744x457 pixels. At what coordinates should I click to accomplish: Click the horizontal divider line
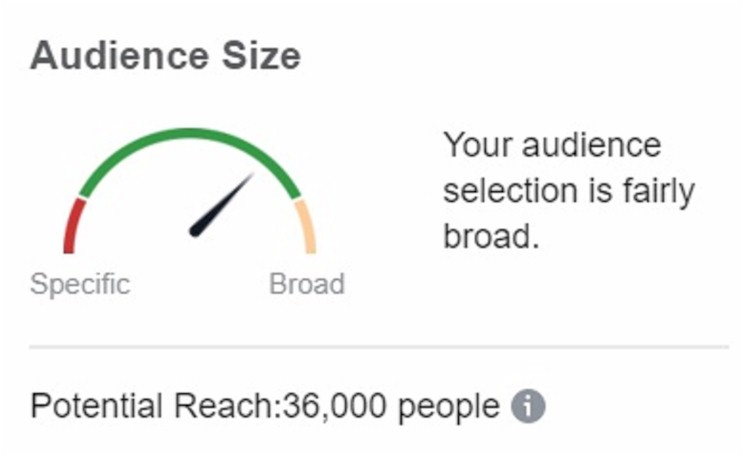379,348
